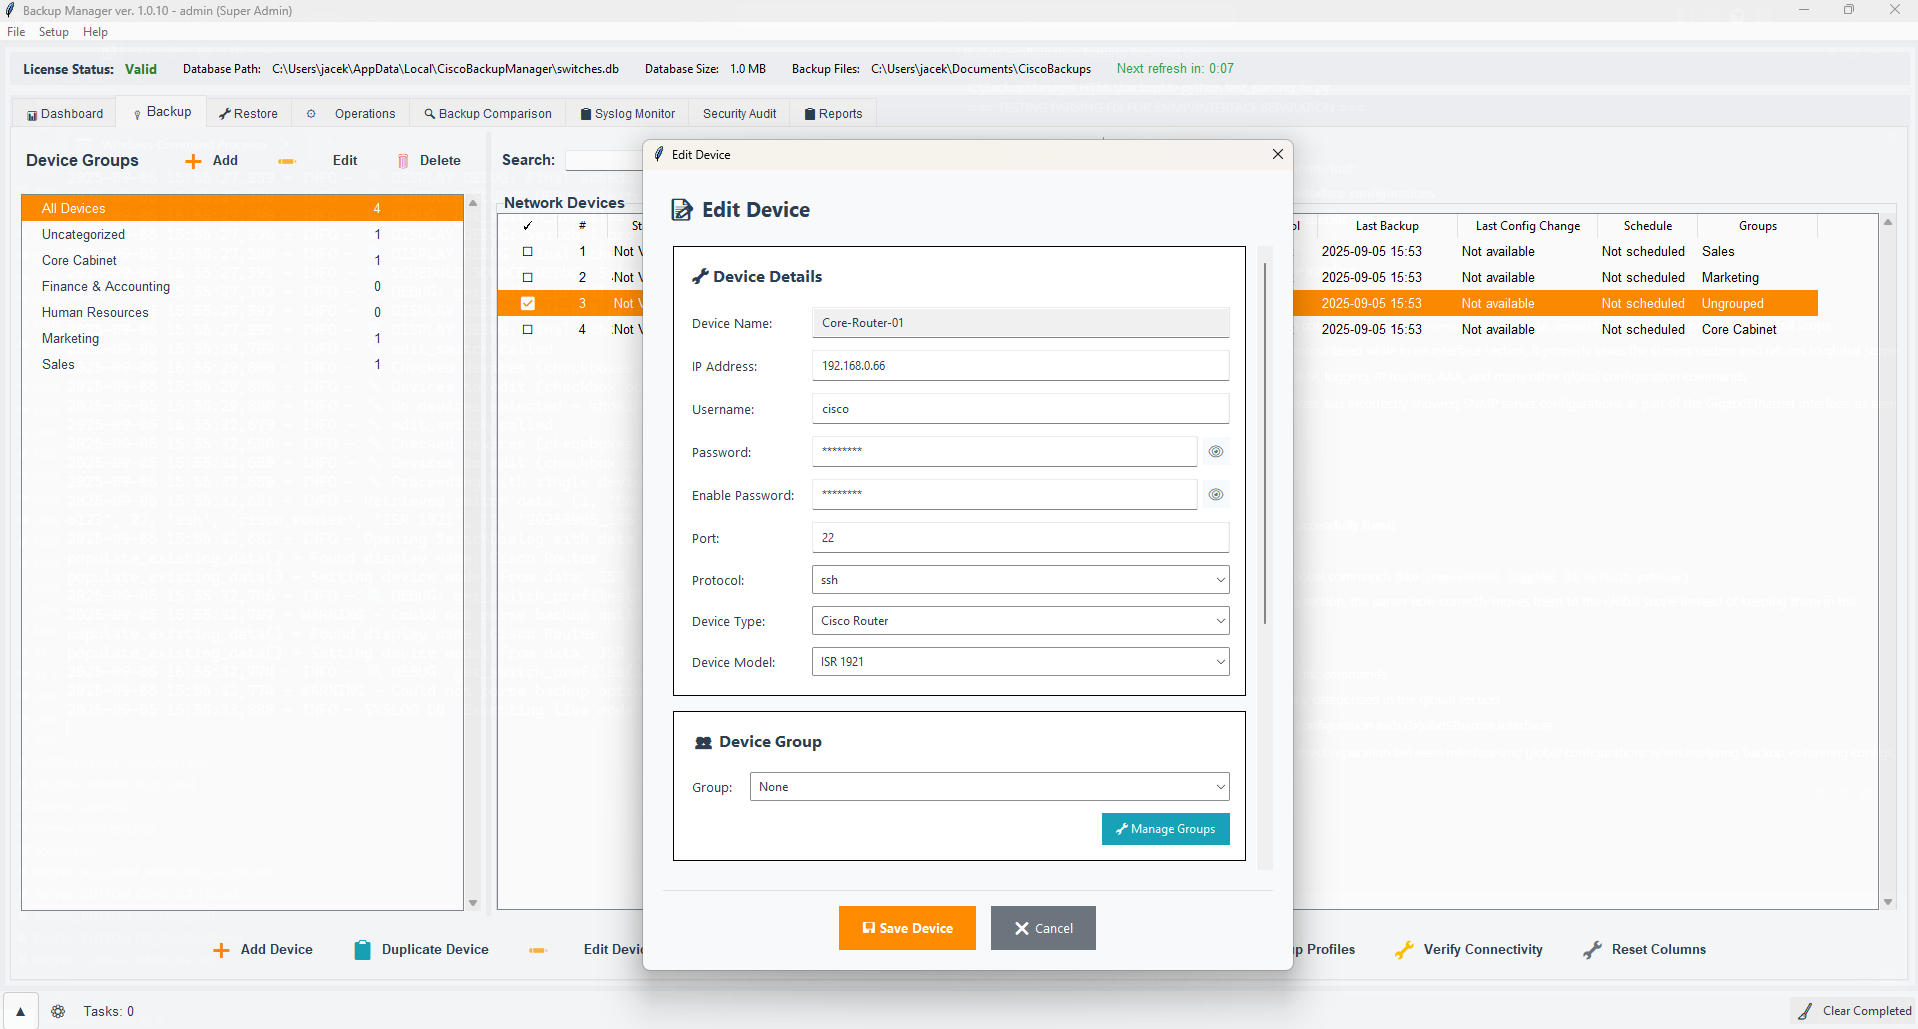Click the clipboard icon on Duplicate Device
This screenshot has width=1918, height=1029.
tap(362, 950)
